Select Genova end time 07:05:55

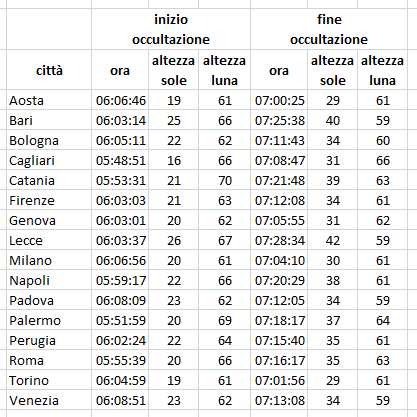coord(279,220)
